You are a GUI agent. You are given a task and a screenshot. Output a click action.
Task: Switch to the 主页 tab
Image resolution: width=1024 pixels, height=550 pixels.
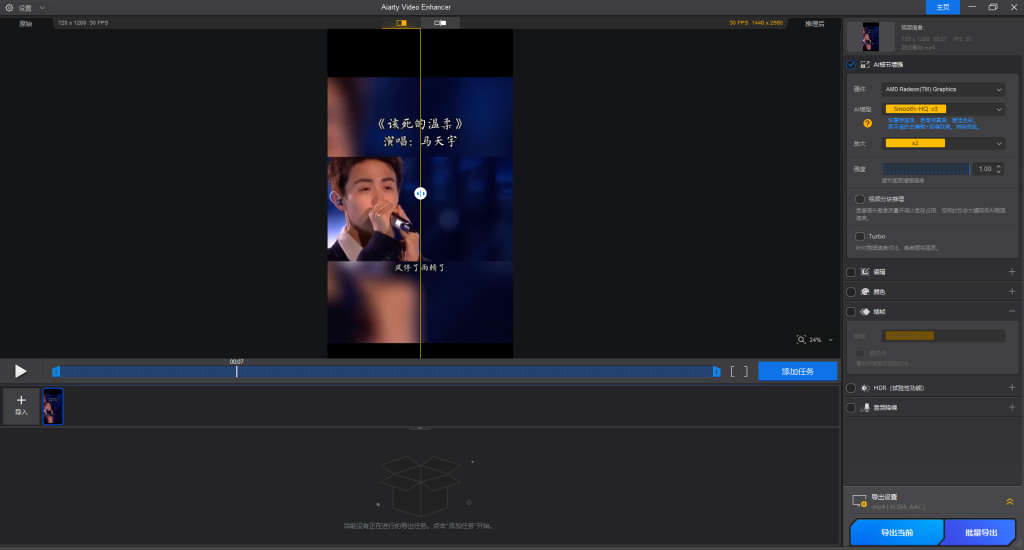point(942,7)
